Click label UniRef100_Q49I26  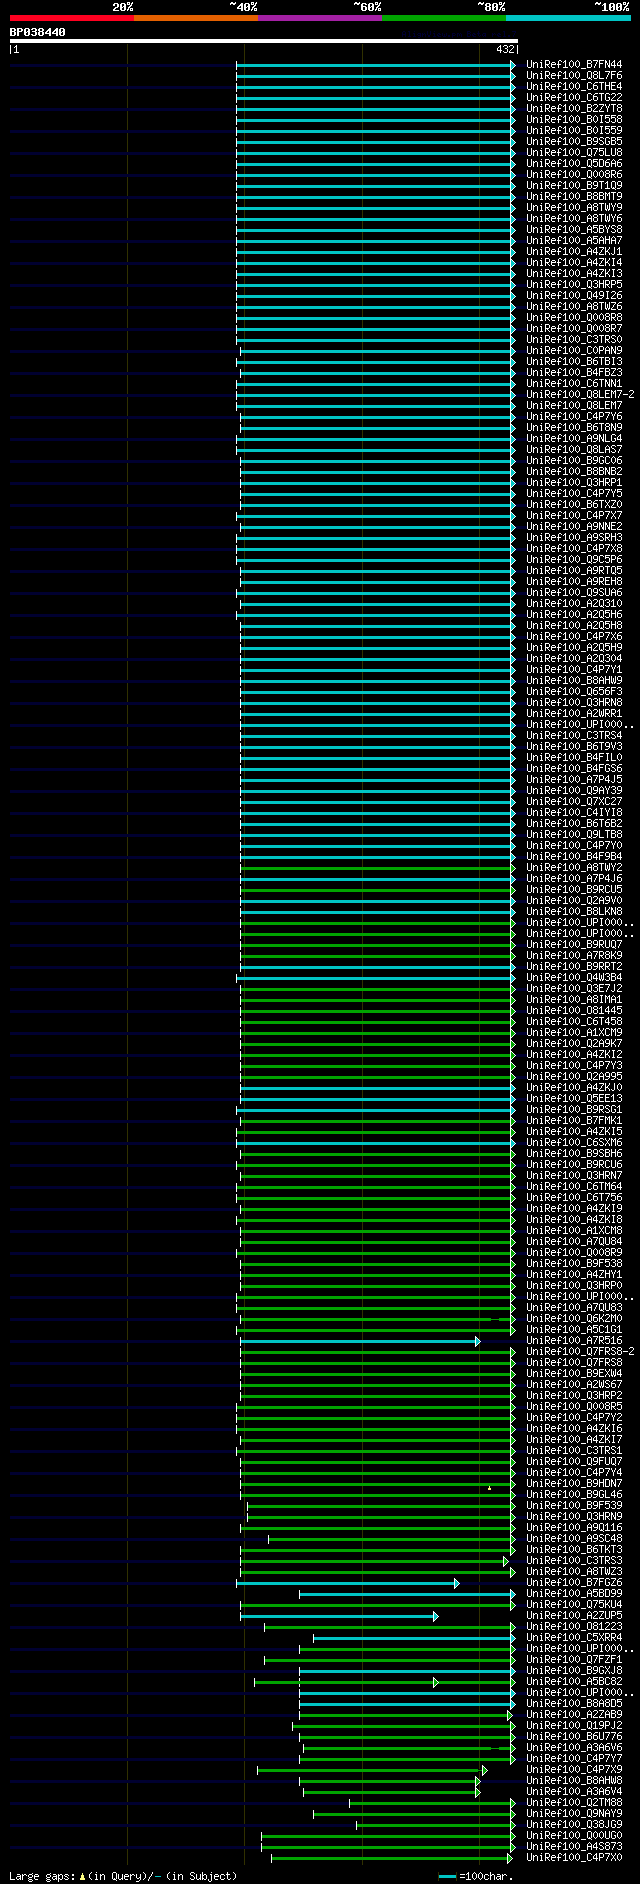click(574, 296)
